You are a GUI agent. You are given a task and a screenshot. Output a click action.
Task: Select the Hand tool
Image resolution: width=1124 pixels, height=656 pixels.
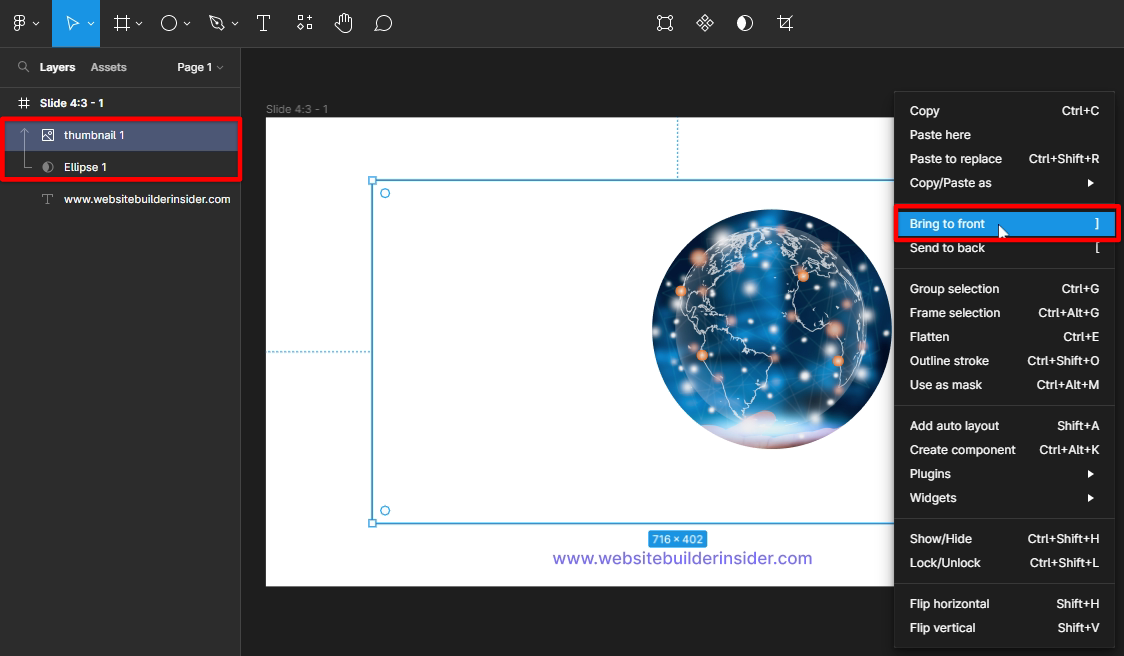[x=344, y=23]
